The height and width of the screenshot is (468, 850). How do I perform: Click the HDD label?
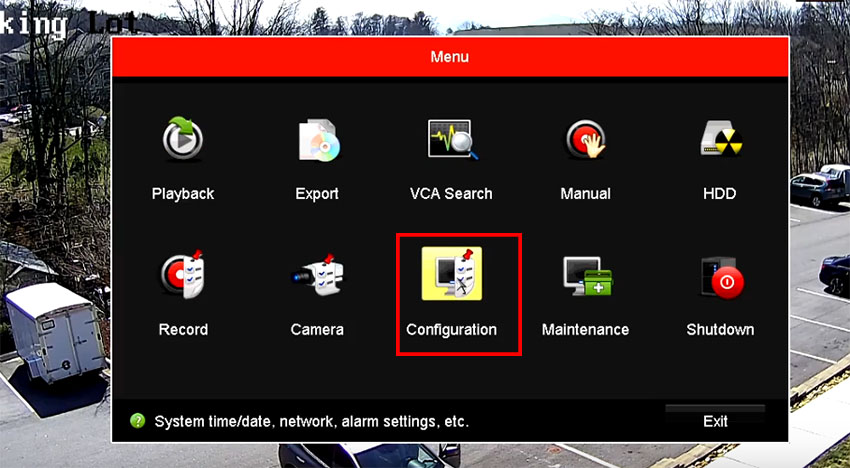click(719, 194)
